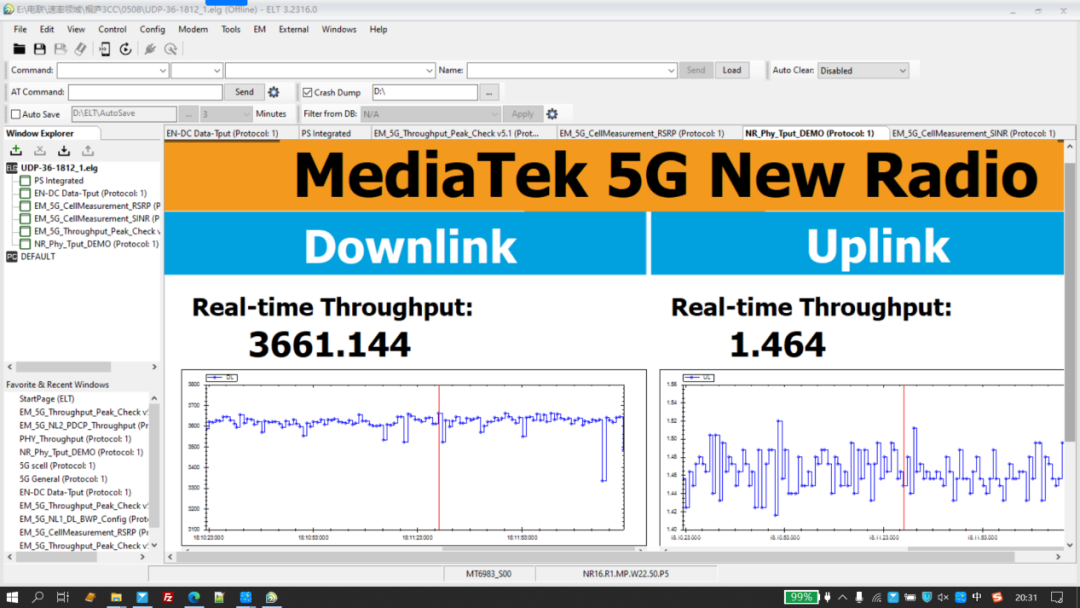This screenshot has height=608, width=1080.
Task: Toggle the PS Integrated checkbox in tree
Action: (25, 181)
